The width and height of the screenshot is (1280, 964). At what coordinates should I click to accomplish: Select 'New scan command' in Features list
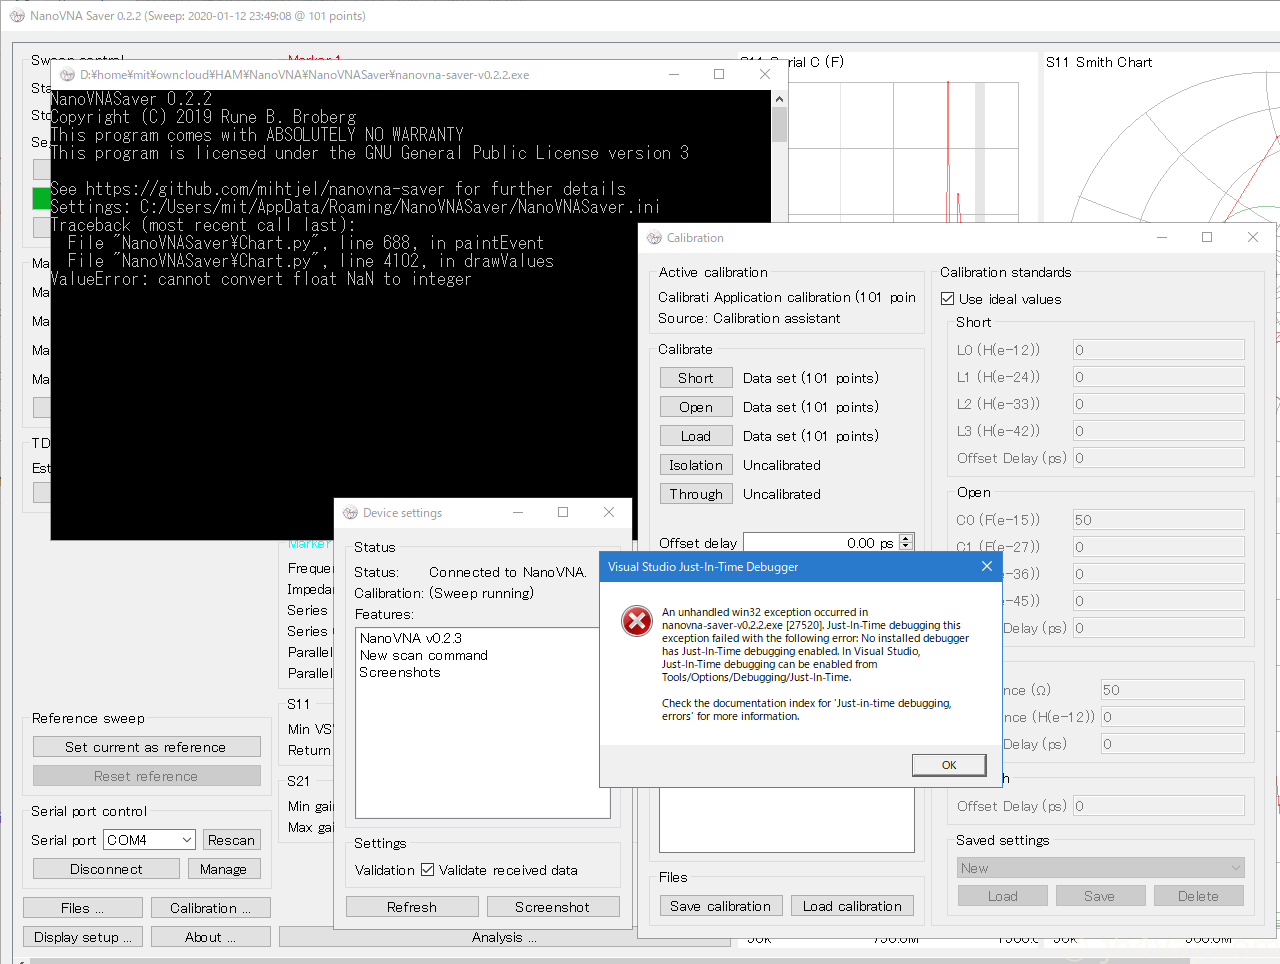pos(424,655)
